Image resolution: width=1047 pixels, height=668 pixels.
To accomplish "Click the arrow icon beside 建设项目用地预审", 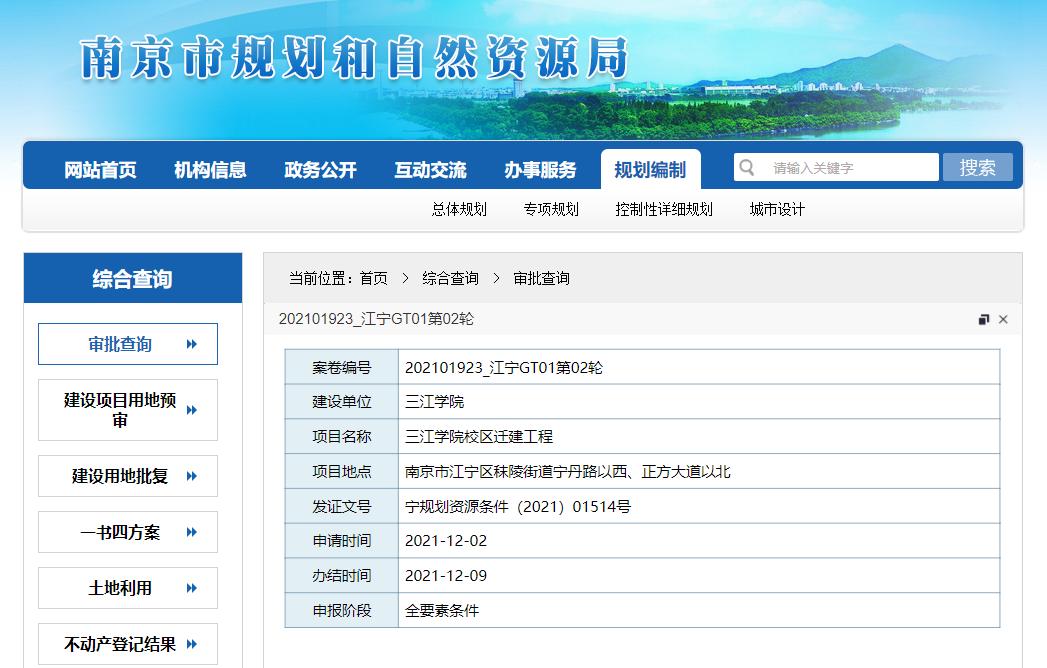I will (192, 410).
